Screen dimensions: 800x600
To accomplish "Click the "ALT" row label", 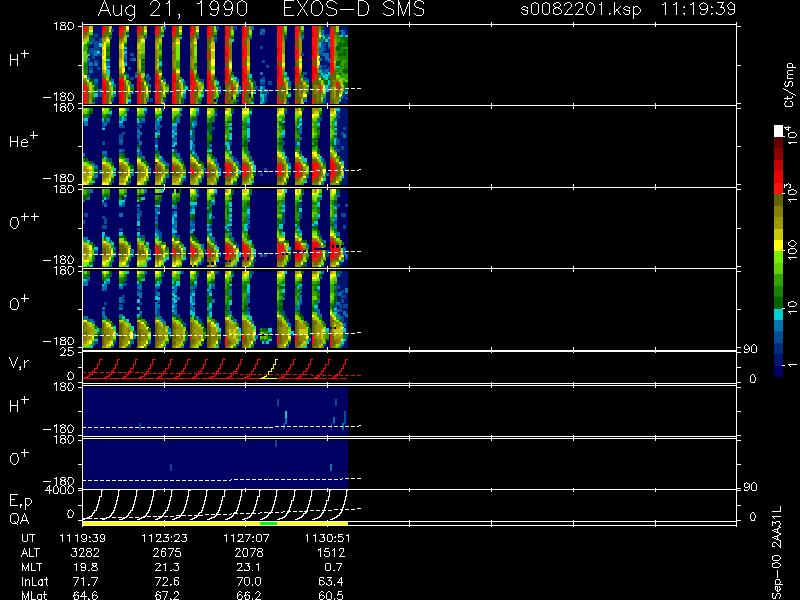I will tap(30, 553).
